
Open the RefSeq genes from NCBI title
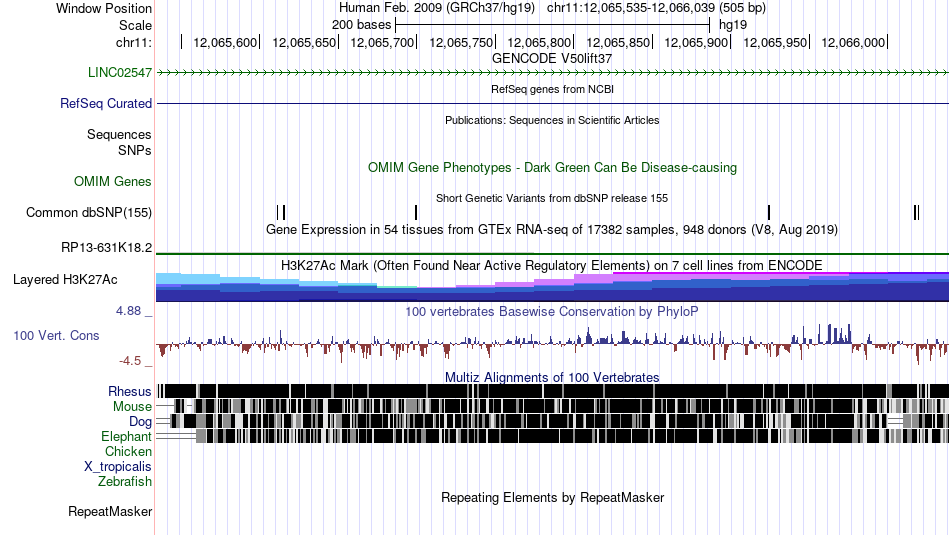click(x=552, y=89)
